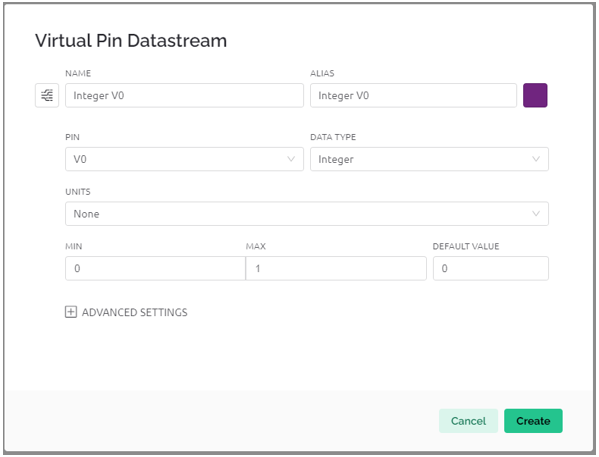Click the chevron arrow in the Pin dropdown
599x457 pixels.
pos(291,159)
